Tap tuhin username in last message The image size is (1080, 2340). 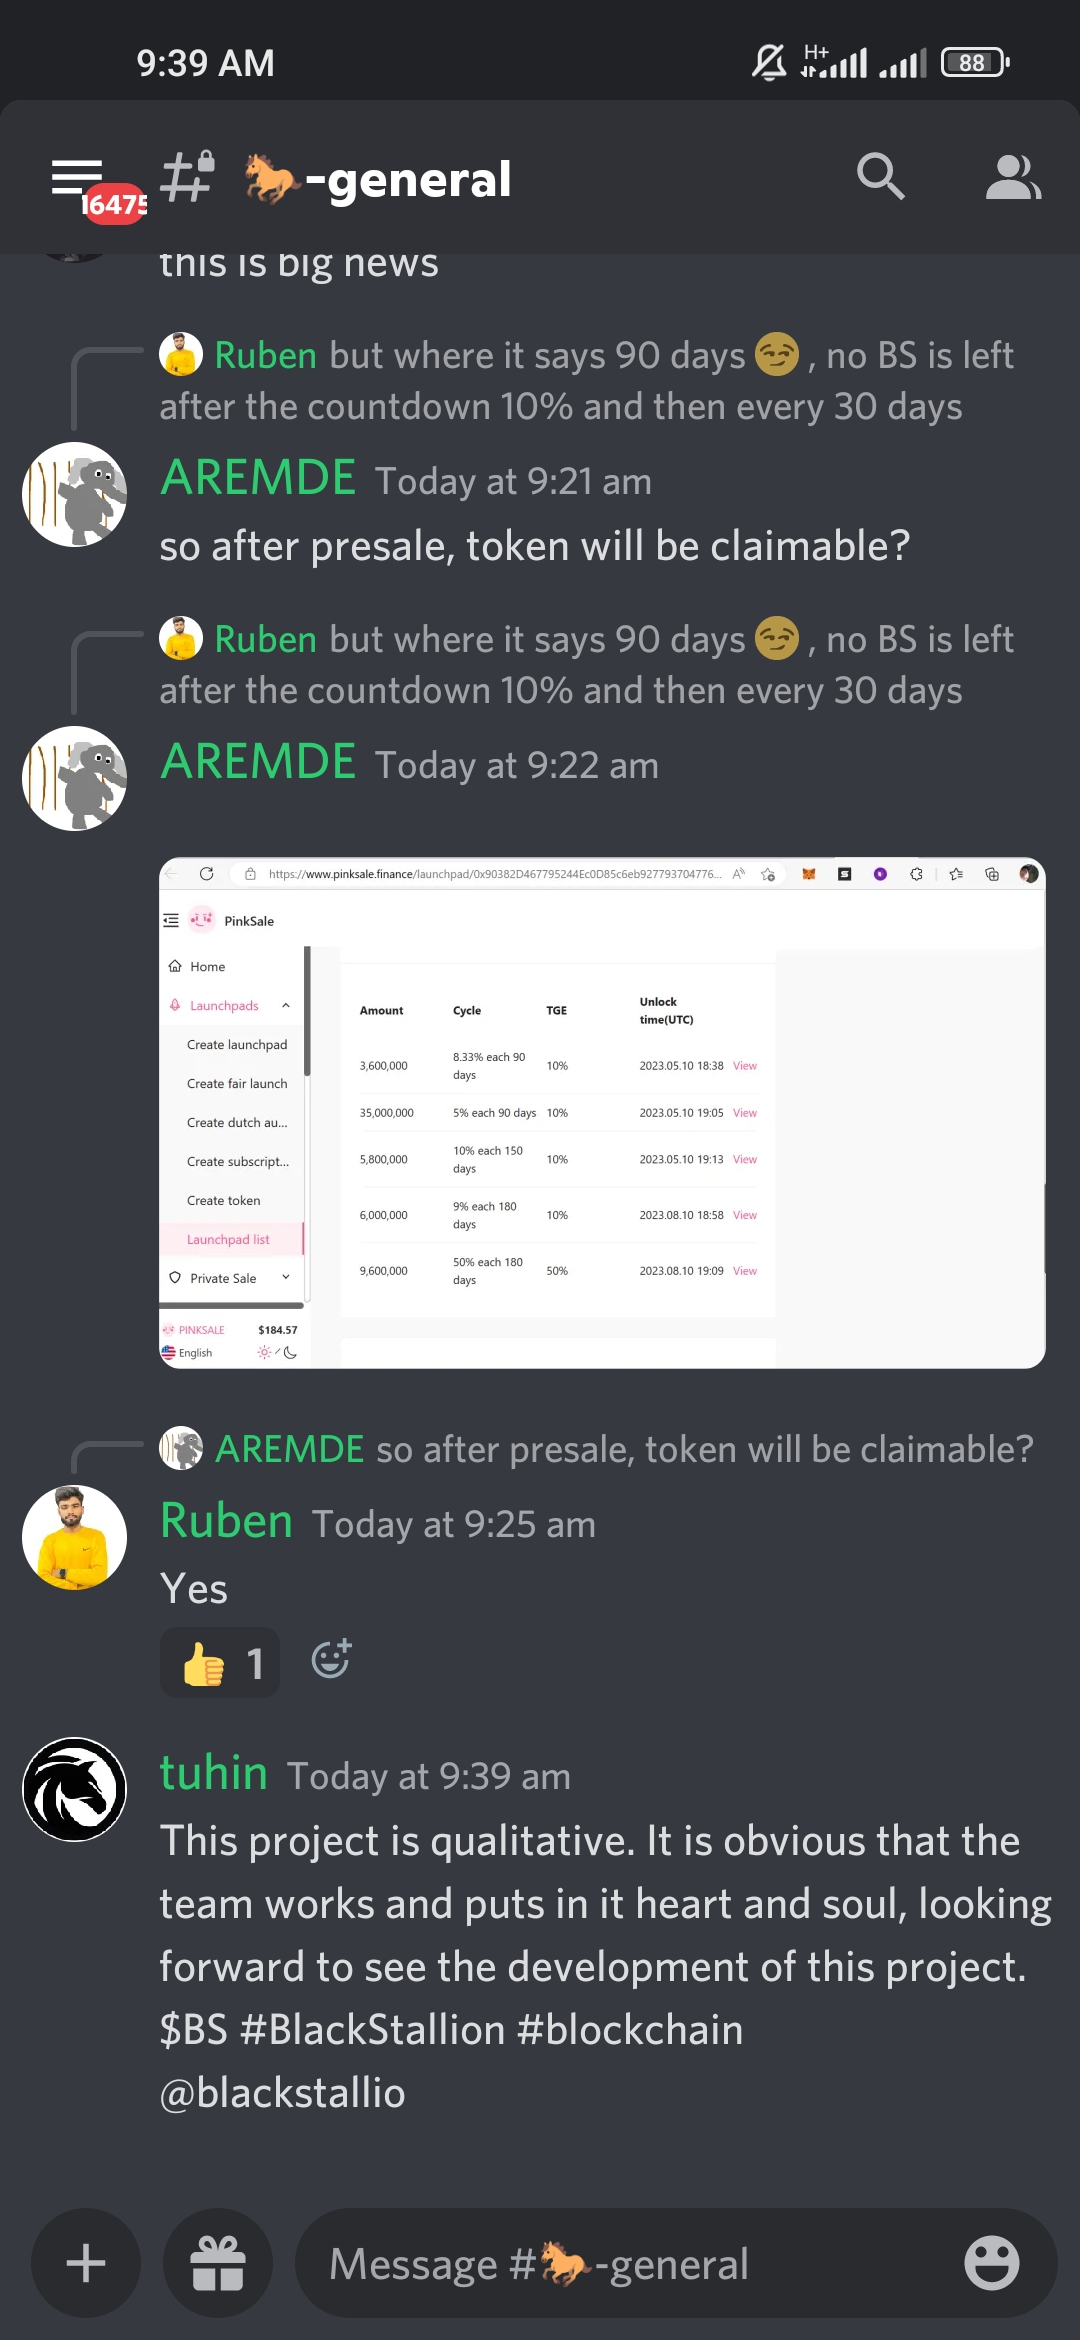click(214, 1773)
